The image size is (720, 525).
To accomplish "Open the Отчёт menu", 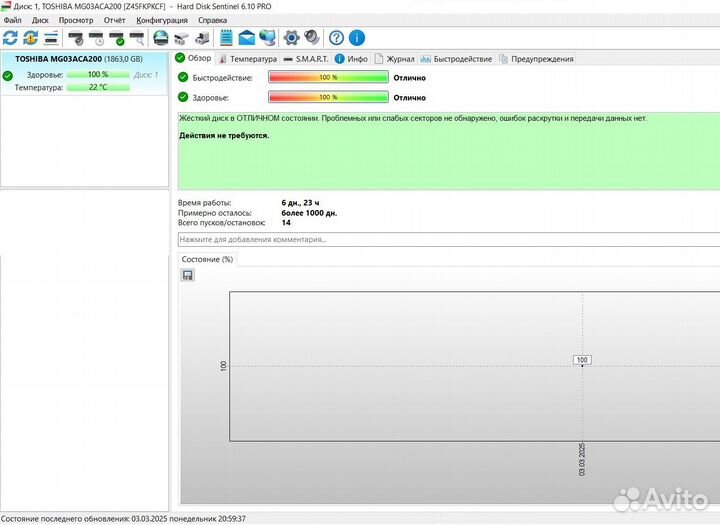I will pyautogui.click(x=114, y=20).
